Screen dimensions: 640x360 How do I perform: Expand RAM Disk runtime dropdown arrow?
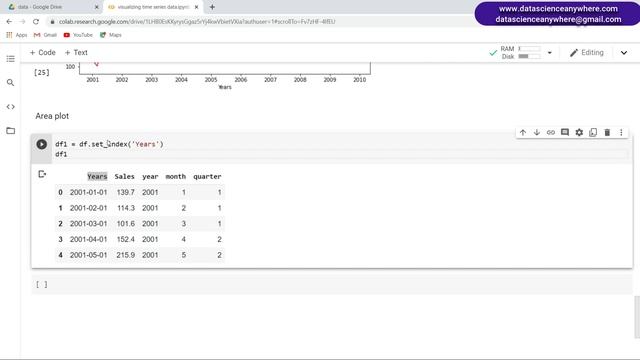pyautogui.click(x=549, y=53)
